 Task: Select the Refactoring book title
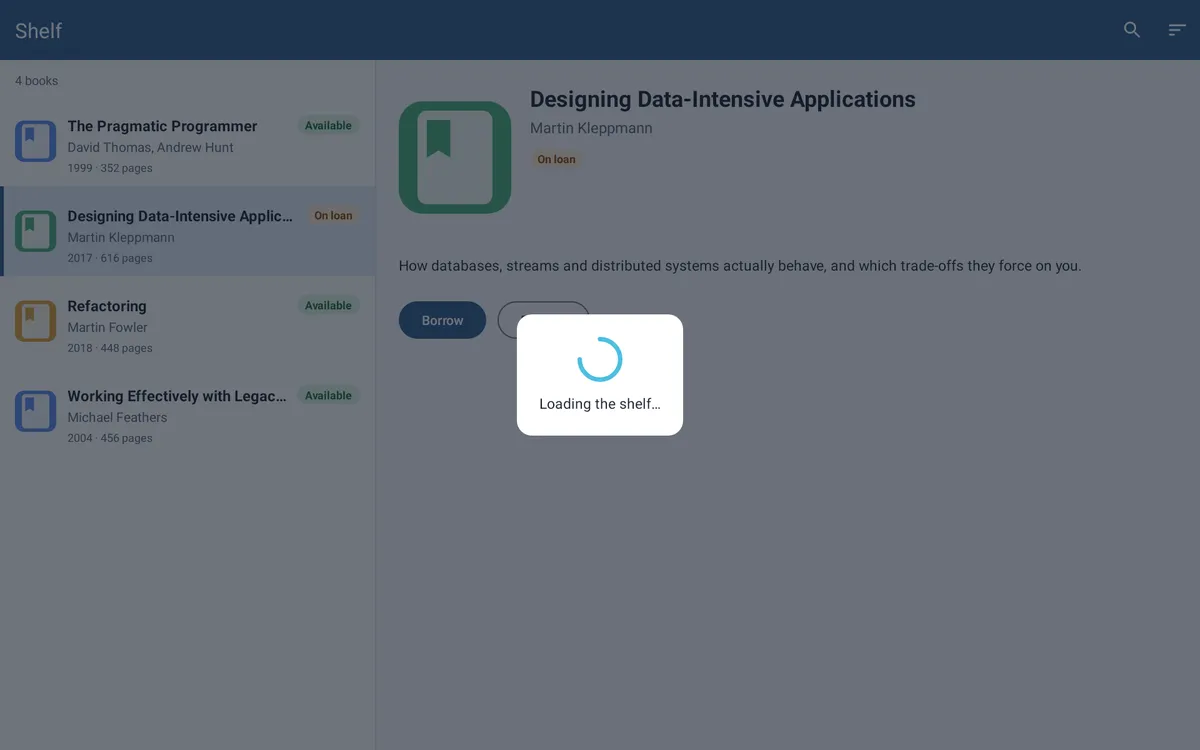click(107, 306)
